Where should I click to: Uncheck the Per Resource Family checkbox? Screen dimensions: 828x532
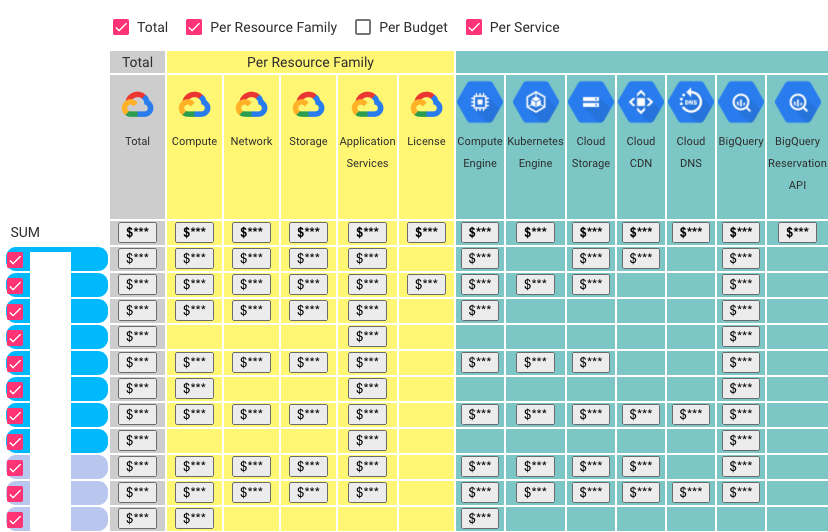tap(194, 27)
